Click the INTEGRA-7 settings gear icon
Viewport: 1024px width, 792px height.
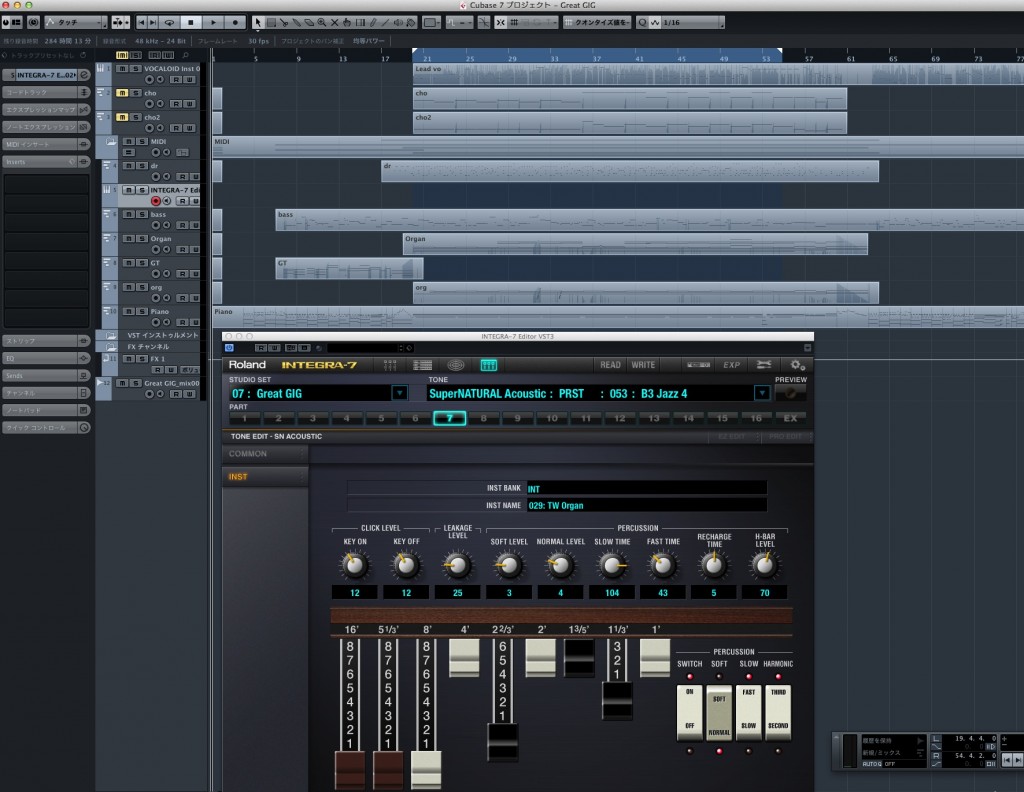tap(797, 365)
